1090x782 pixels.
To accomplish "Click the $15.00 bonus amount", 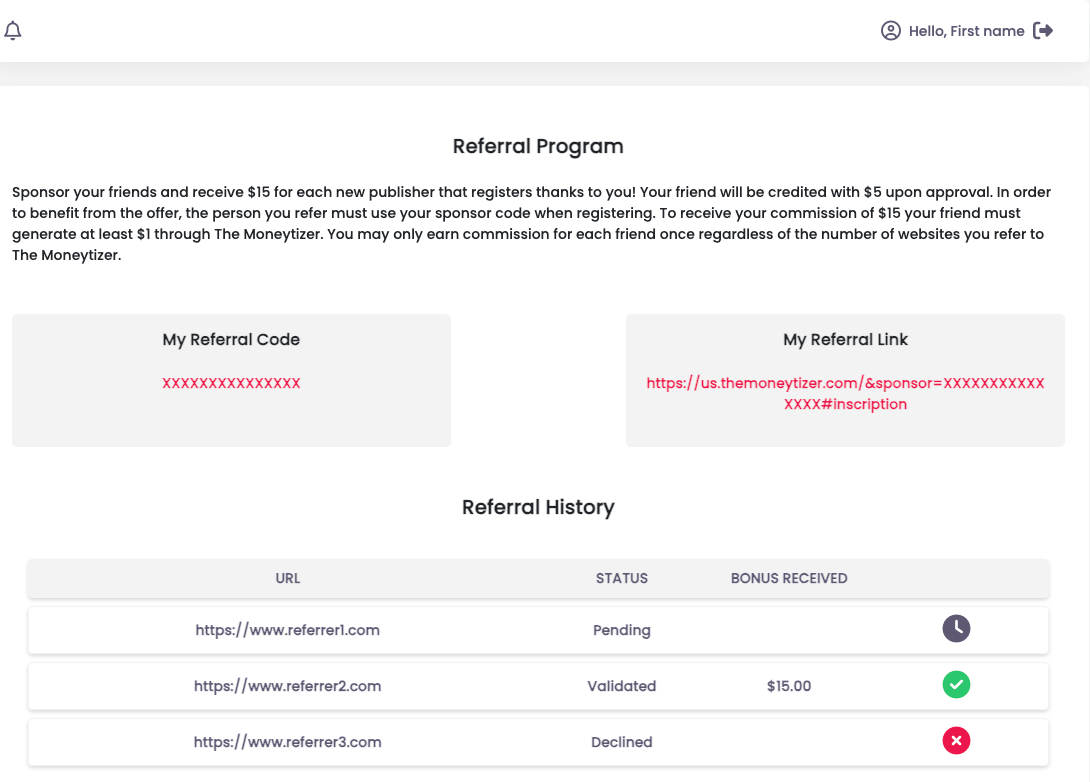I will click(x=789, y=686).
